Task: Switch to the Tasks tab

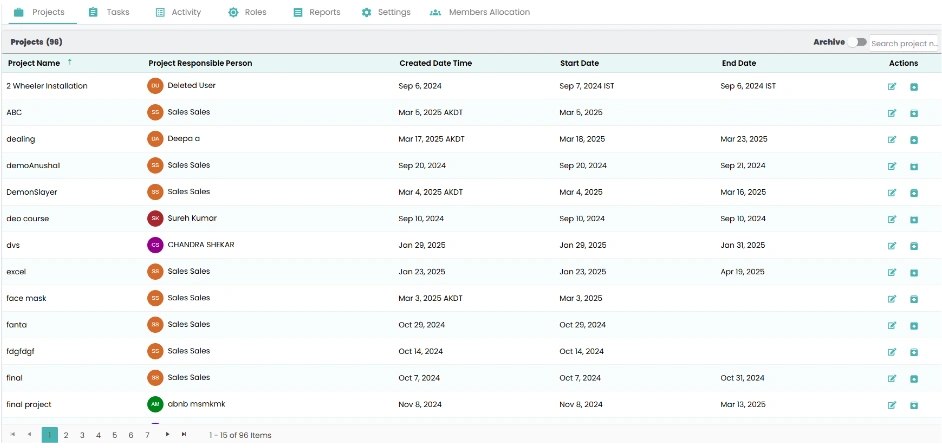Action: coord(109,12)
